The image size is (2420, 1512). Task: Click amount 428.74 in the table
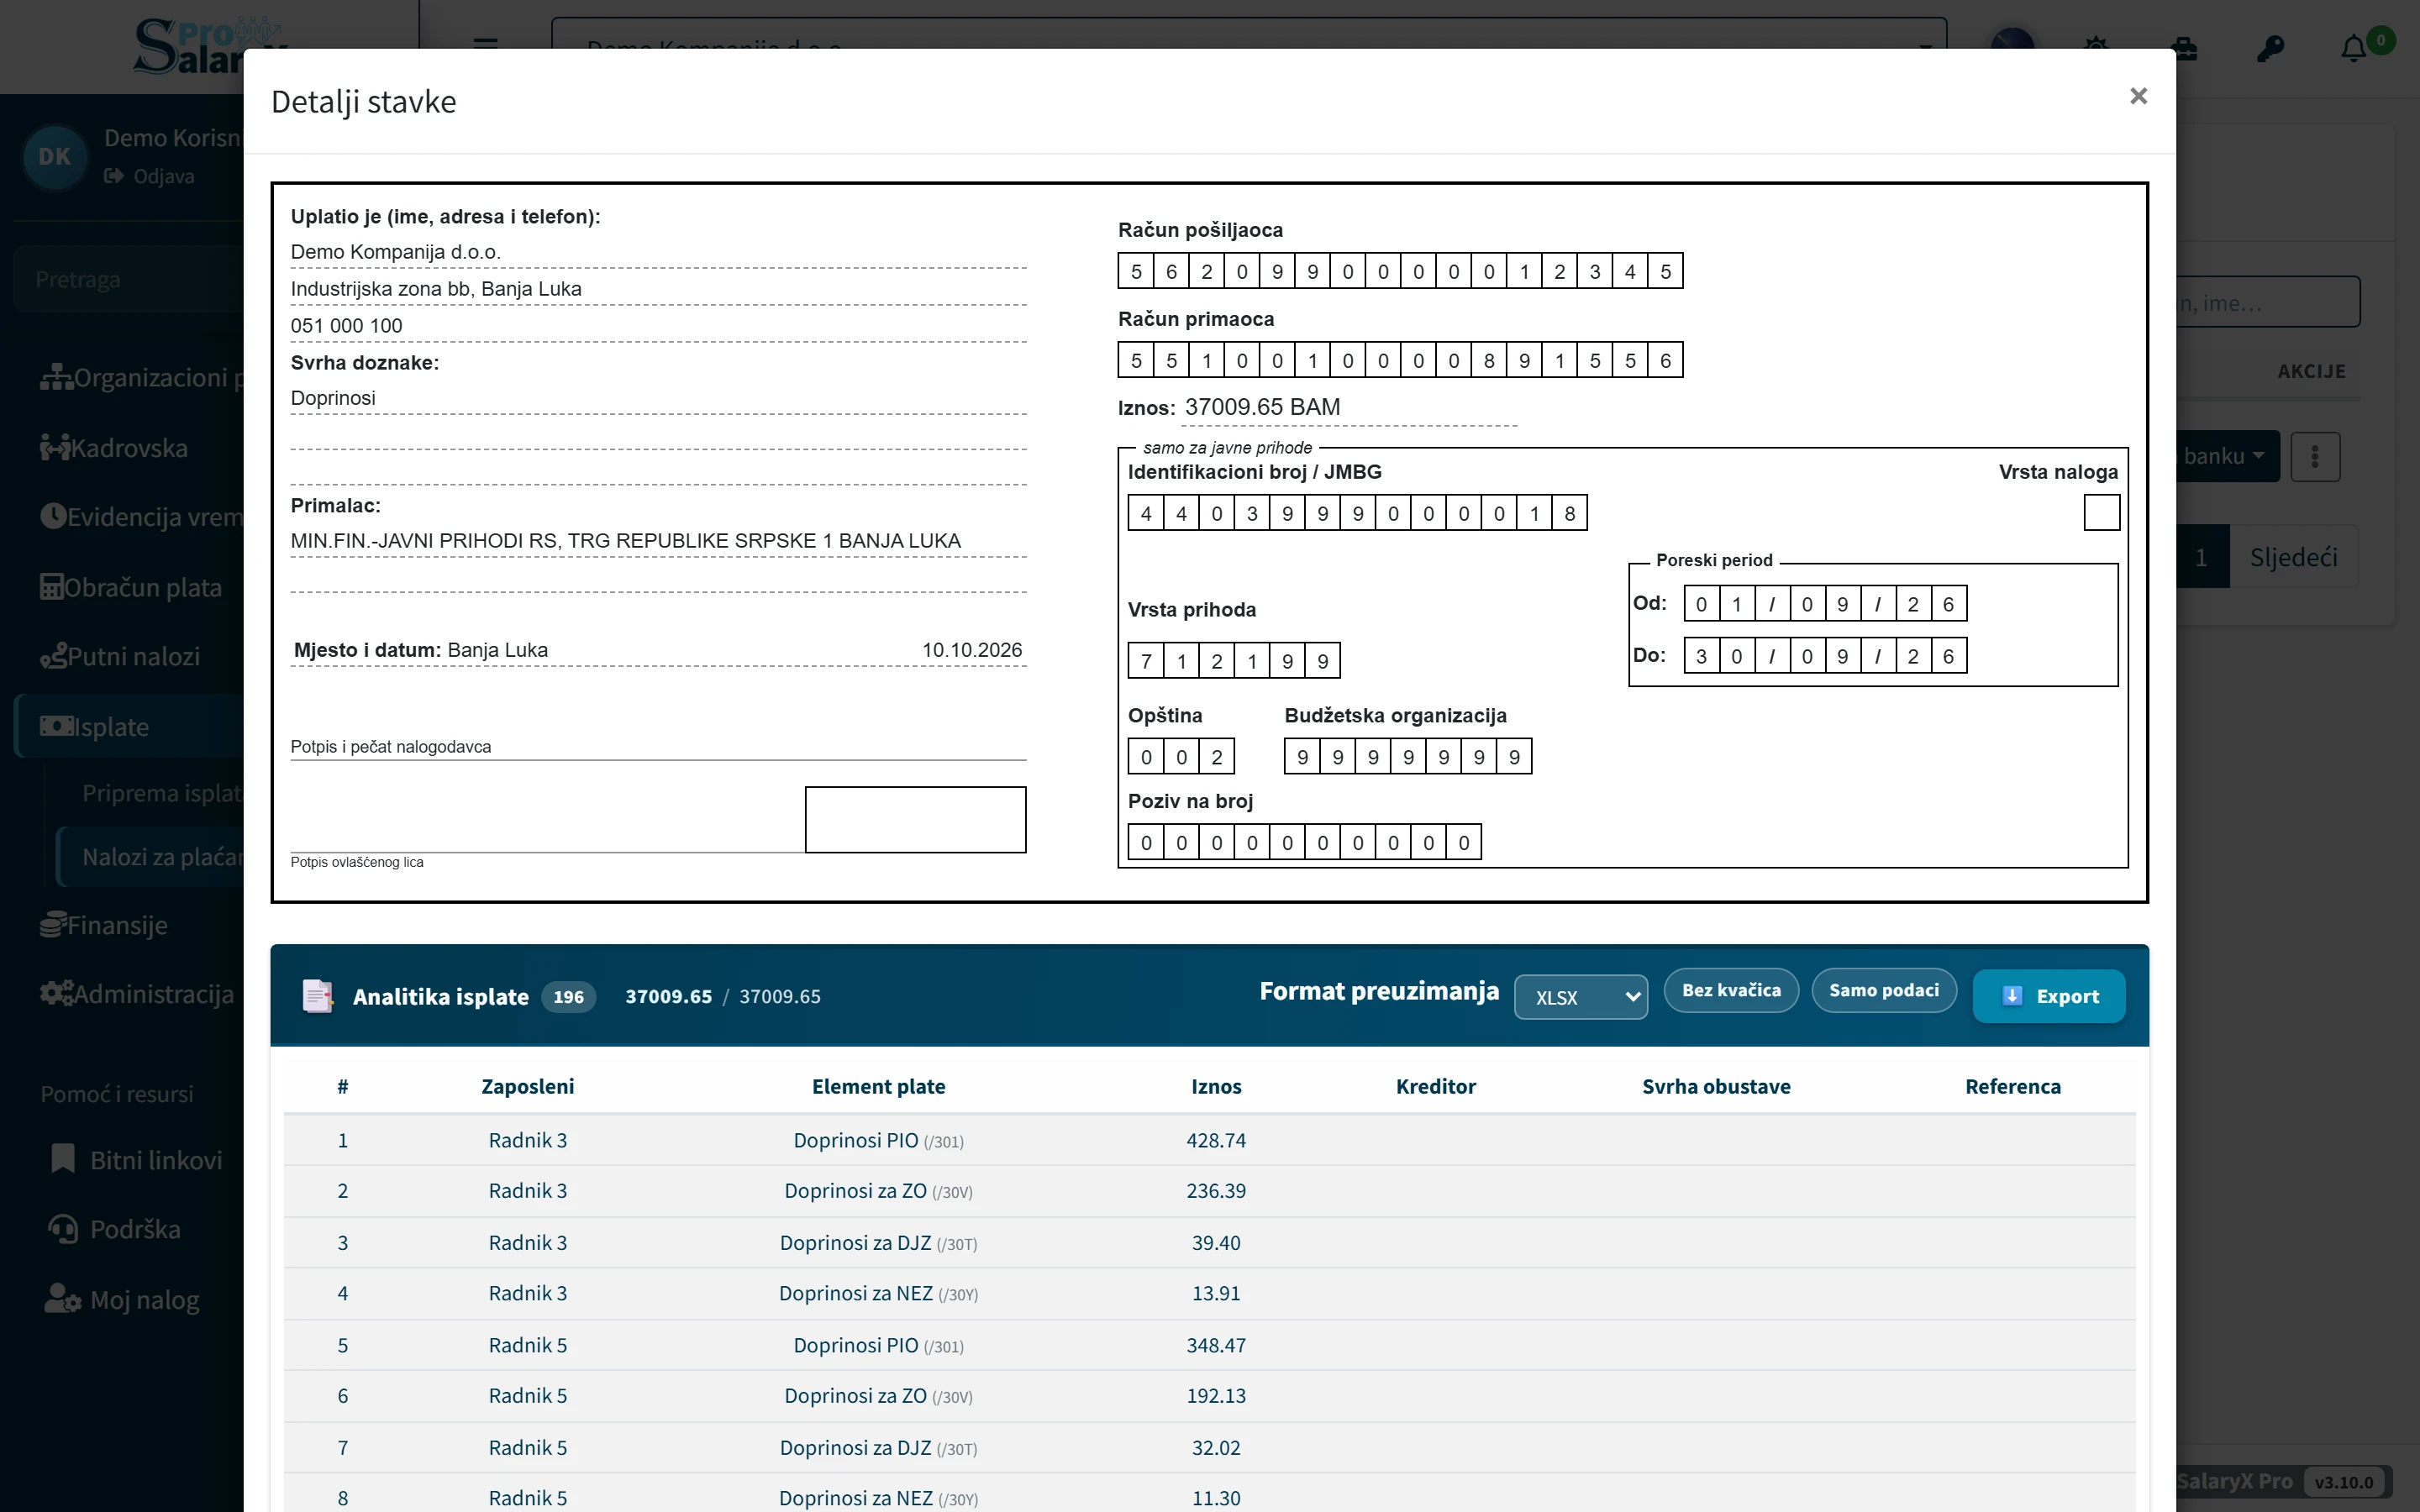(1216, 1141)
